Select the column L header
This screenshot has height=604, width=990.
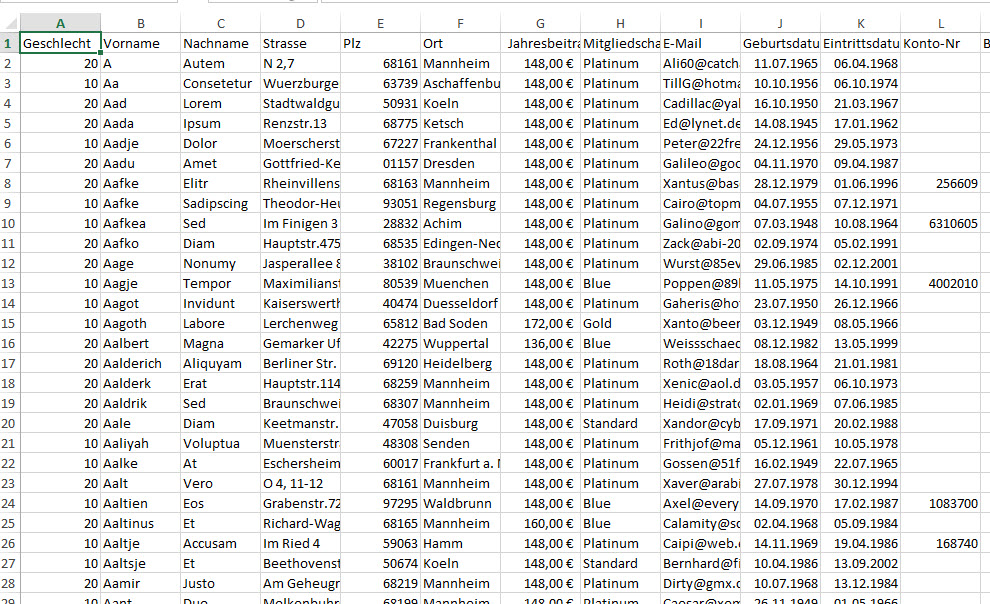940,23
